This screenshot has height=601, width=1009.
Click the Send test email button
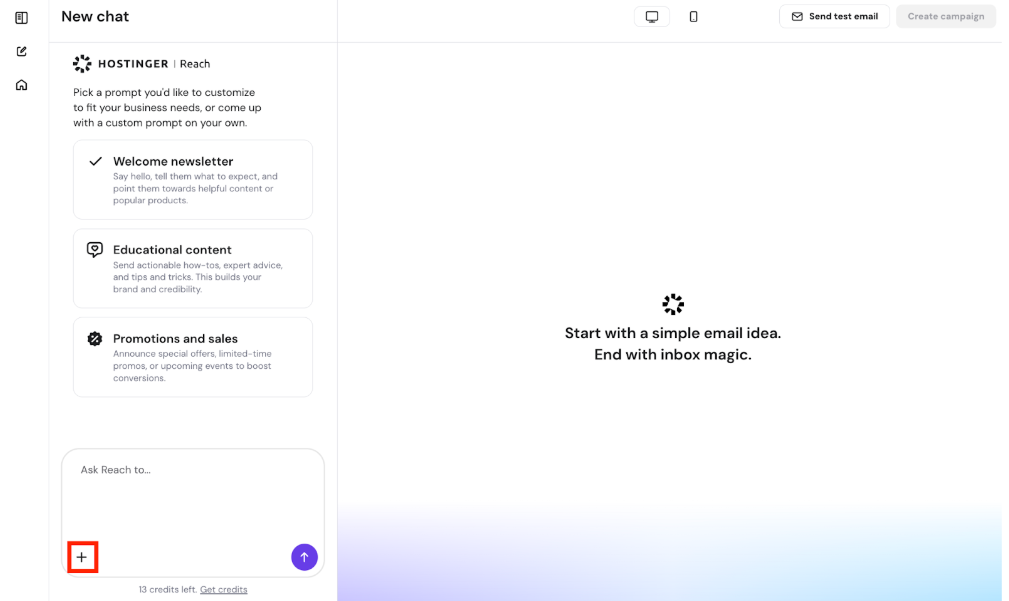834,17
